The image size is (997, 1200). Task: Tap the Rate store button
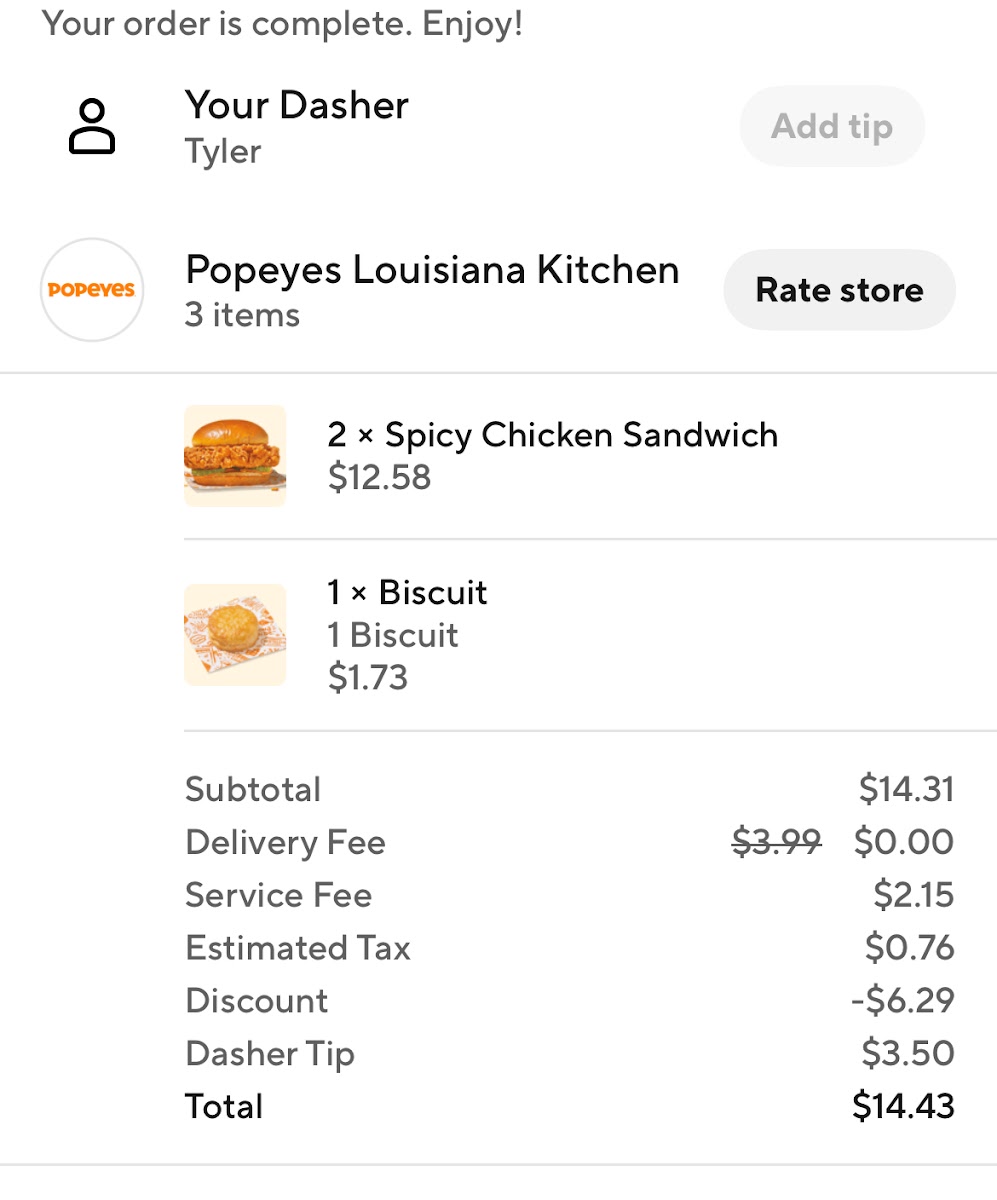[x=839, y=290]
